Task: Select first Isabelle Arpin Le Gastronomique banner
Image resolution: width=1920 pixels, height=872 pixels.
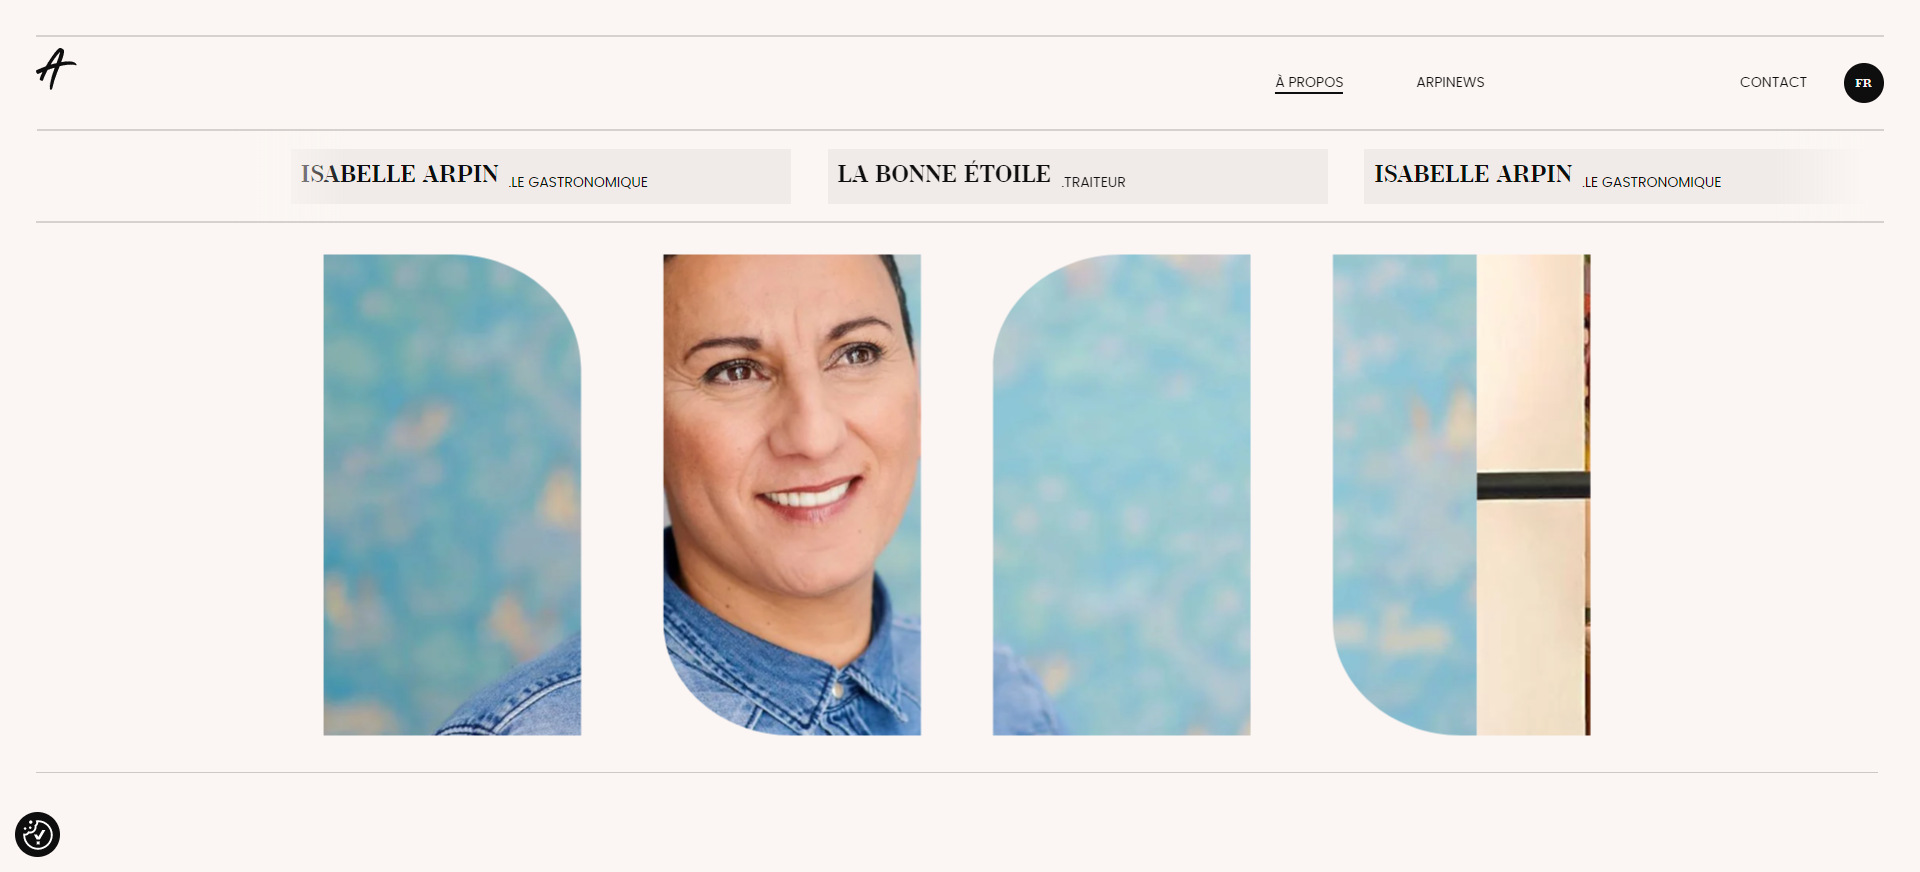Action: point(541,176)
